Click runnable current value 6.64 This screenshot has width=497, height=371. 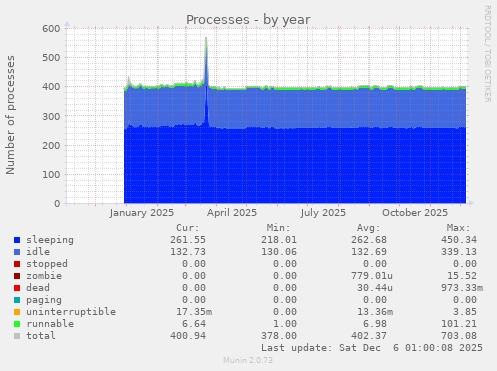(194, 324)
